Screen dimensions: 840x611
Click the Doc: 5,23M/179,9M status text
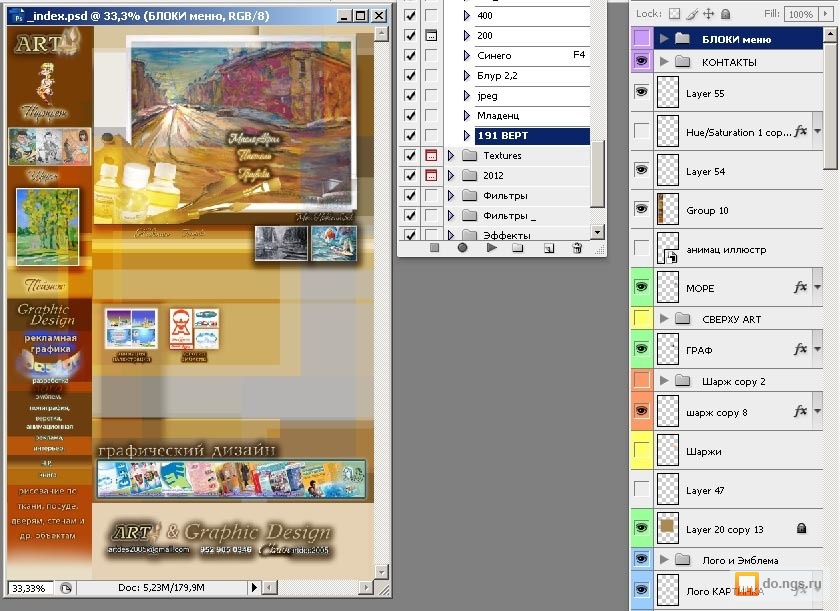[x=161, y=588]
